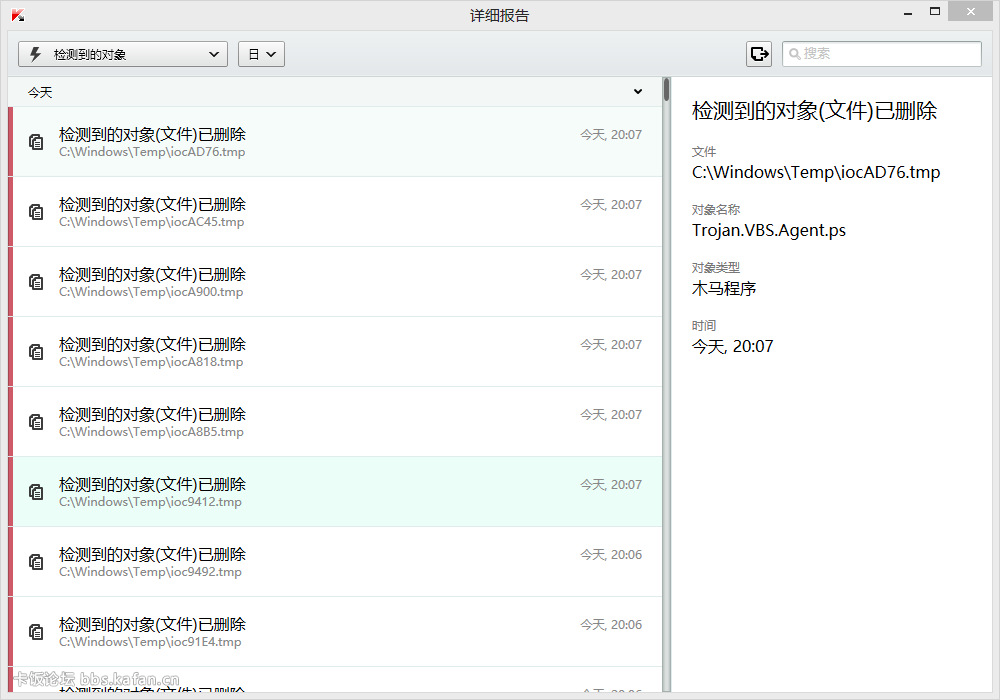Click the 今天, 20:06 timestamp of the ioc91E4.tmp row
The width and height of the screenshot is (1000, 700).
[611, 625]
